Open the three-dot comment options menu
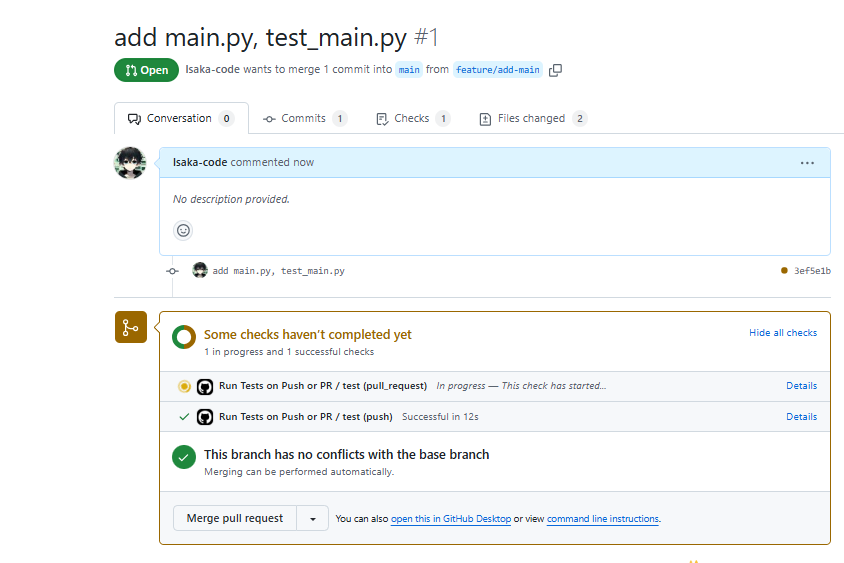 click(x=807, y=163)
